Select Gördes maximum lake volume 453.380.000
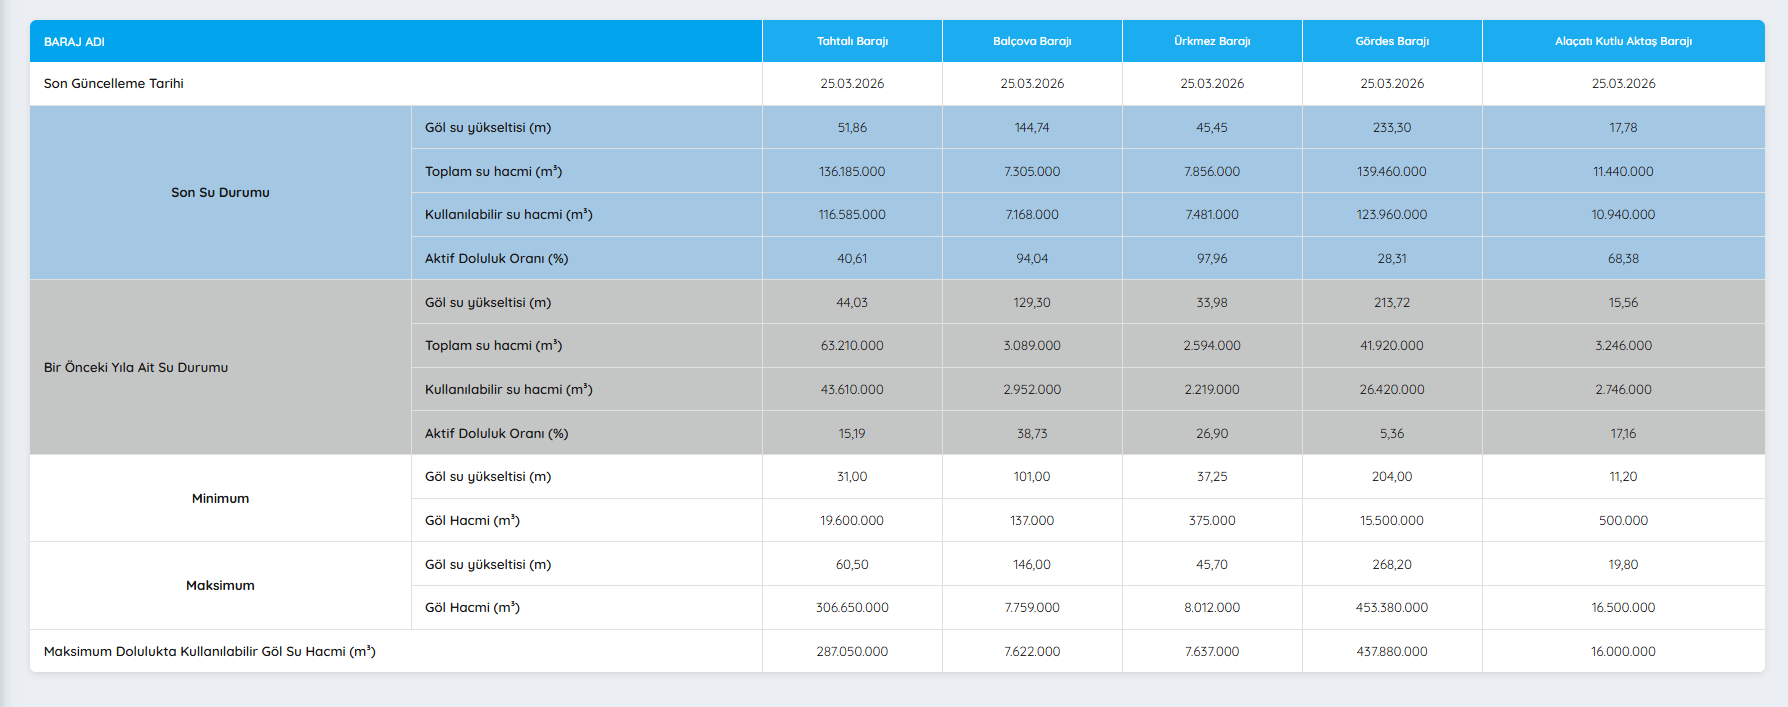Image resolution: width=1788 pixels, height=707 pixels. click(x=1392, y=608)
